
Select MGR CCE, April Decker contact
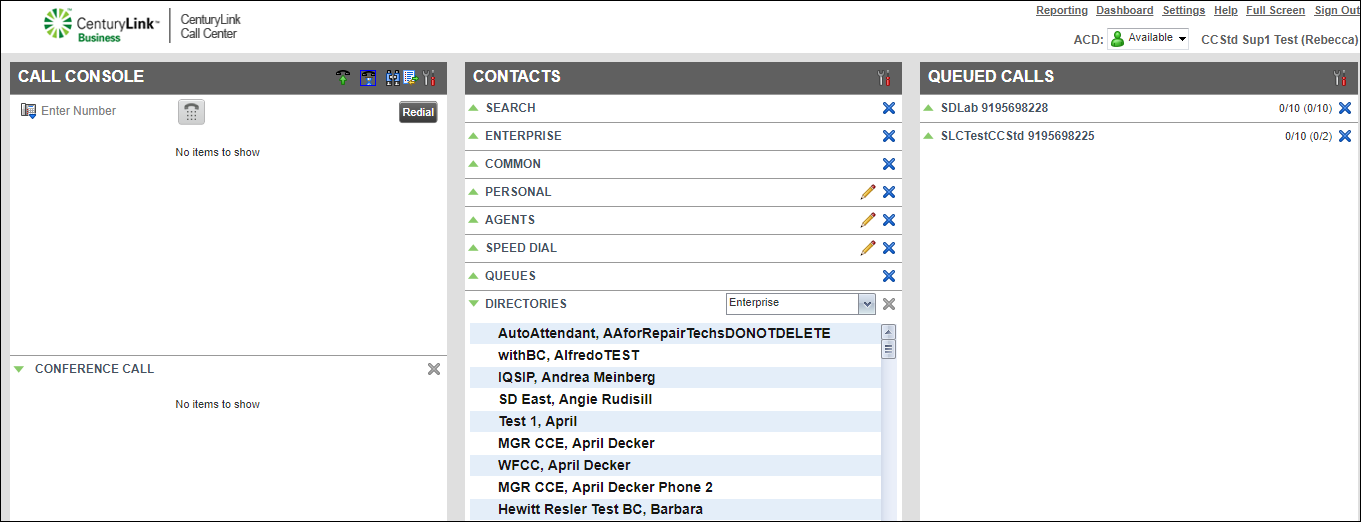coord(675,443)
